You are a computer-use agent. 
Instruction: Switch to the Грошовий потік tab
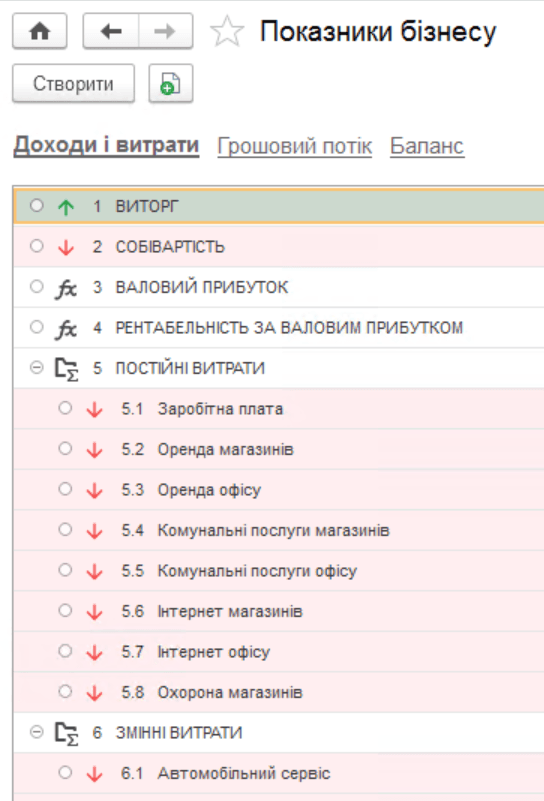(295, 146)
